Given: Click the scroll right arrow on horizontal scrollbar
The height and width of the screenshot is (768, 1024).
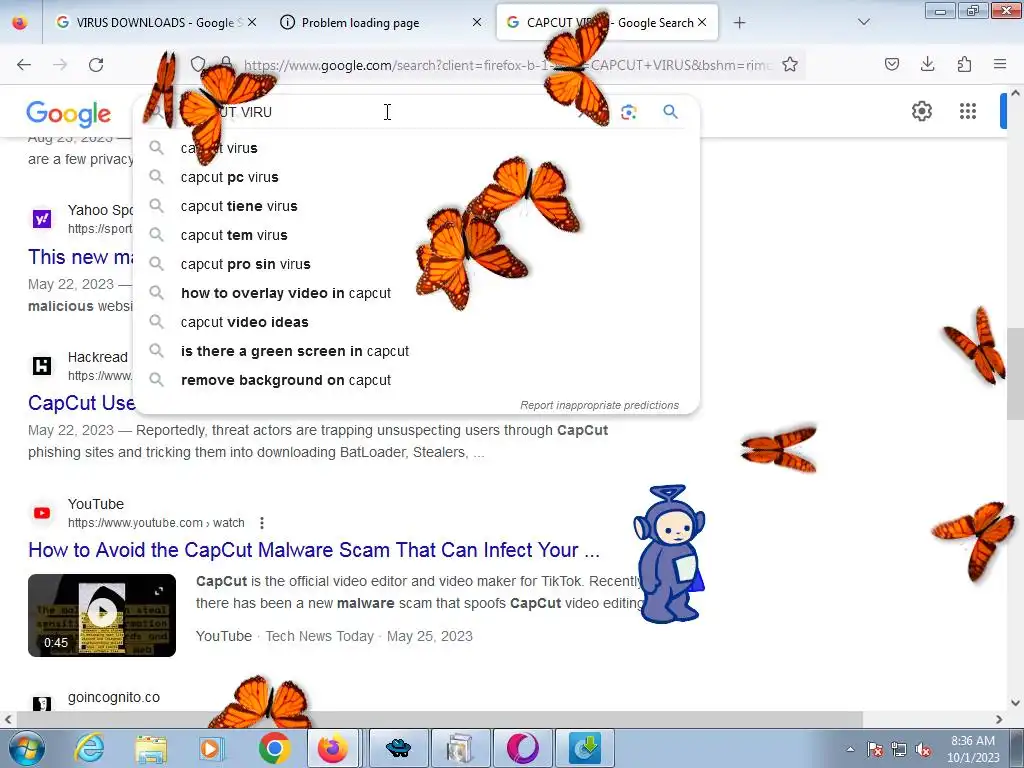Looking at the screenshot, I should point(999,720).
